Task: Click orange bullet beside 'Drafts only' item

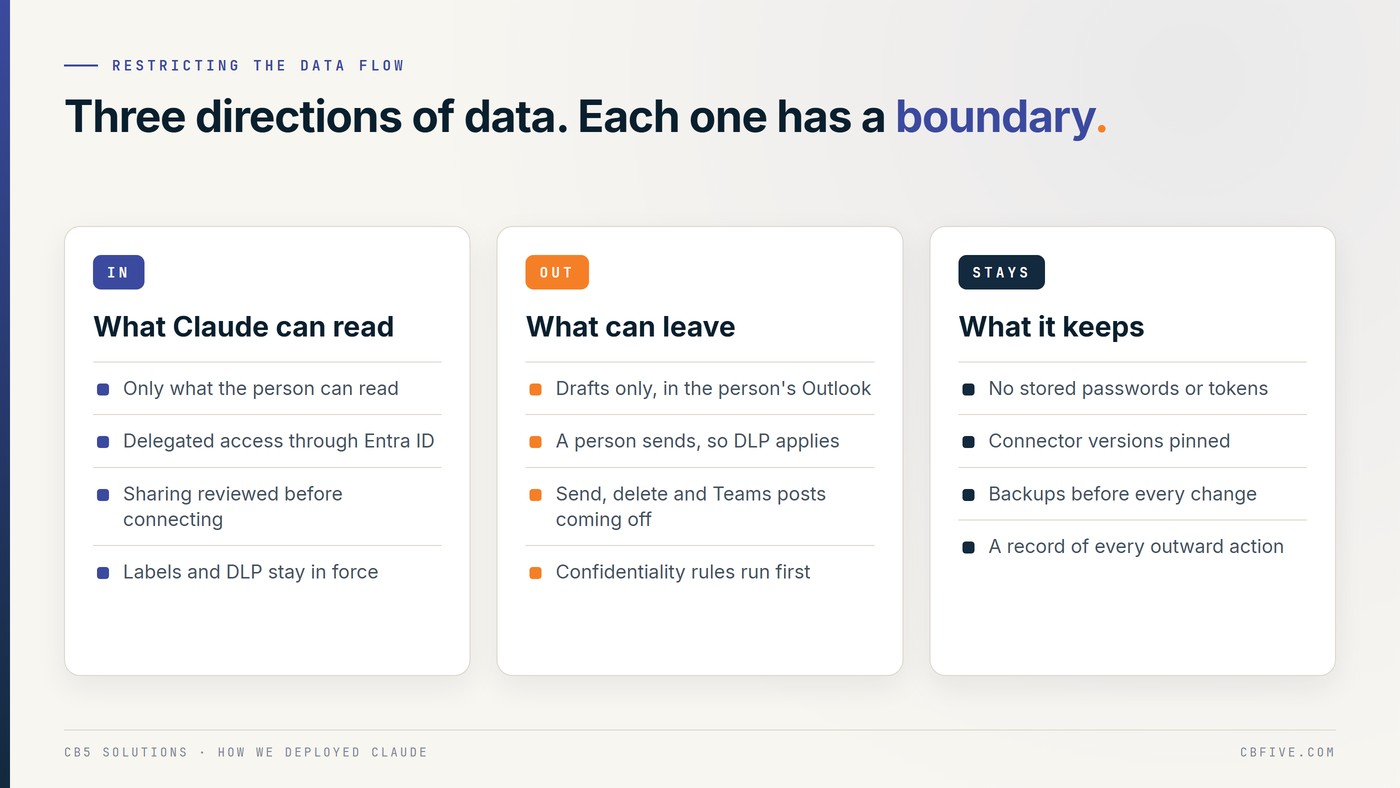Action: pyautogui.click(x=536, y=389)
